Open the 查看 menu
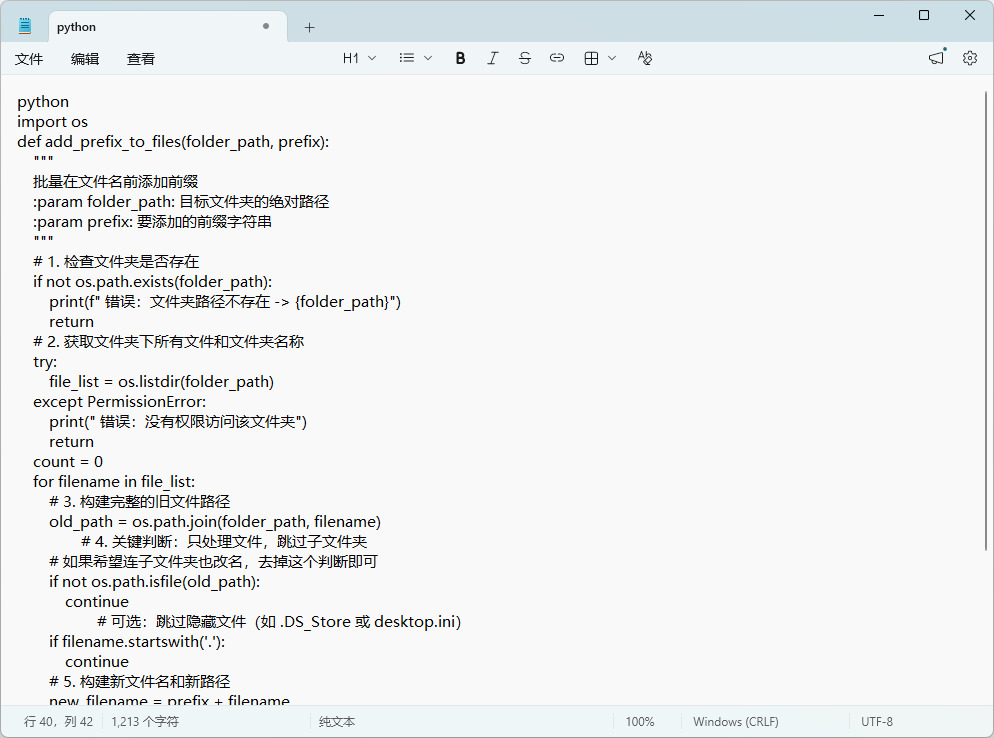This screenshot has height=738, width=994. (x=140, y=59)
